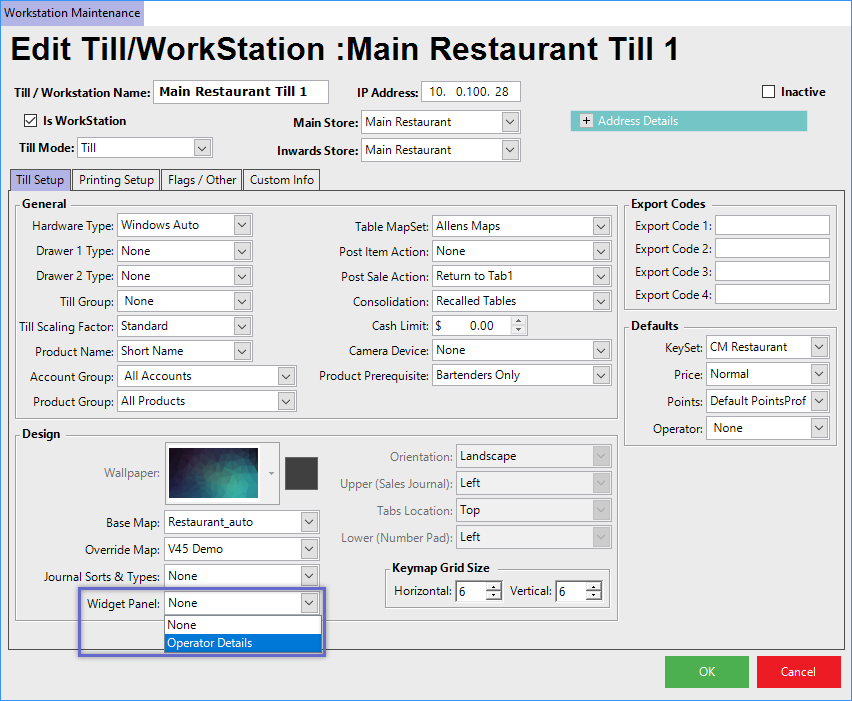Open the Flags / Other tab
This screenshot has height=701, width=852.
click(x=202, y=180)
